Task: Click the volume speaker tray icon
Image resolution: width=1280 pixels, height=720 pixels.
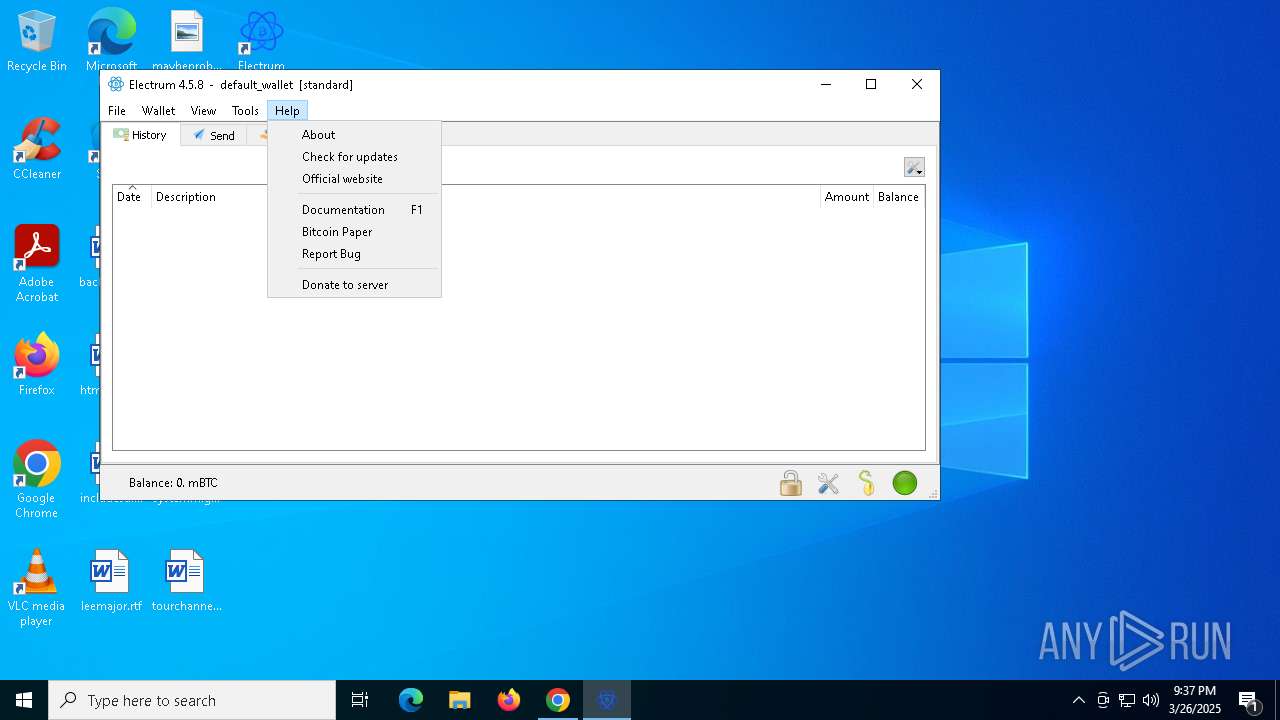Action: coord(1151,700)
